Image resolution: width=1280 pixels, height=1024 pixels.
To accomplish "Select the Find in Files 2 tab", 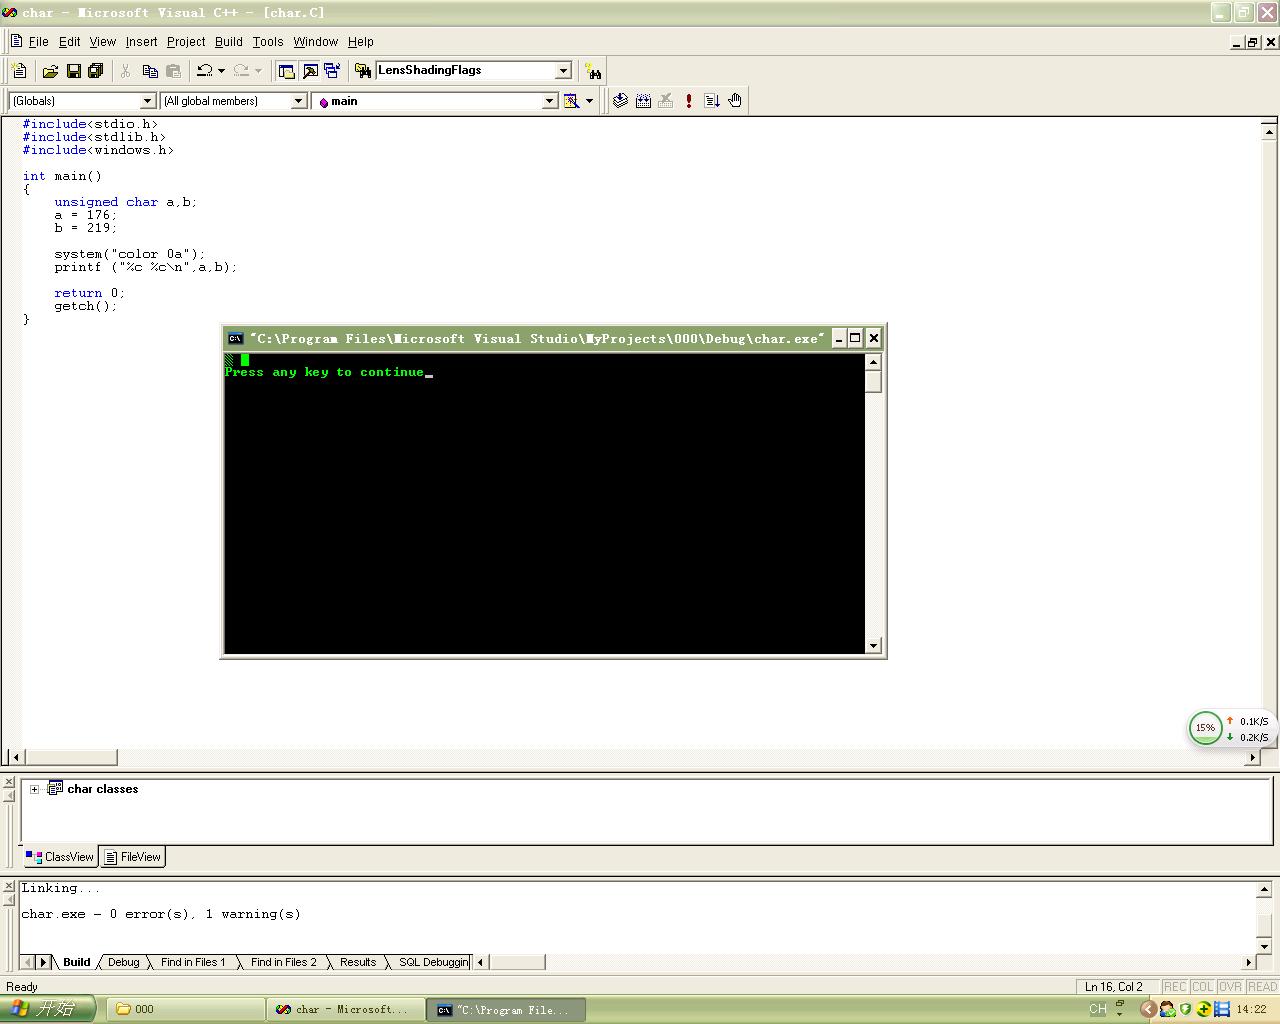I will coord(283,962).
